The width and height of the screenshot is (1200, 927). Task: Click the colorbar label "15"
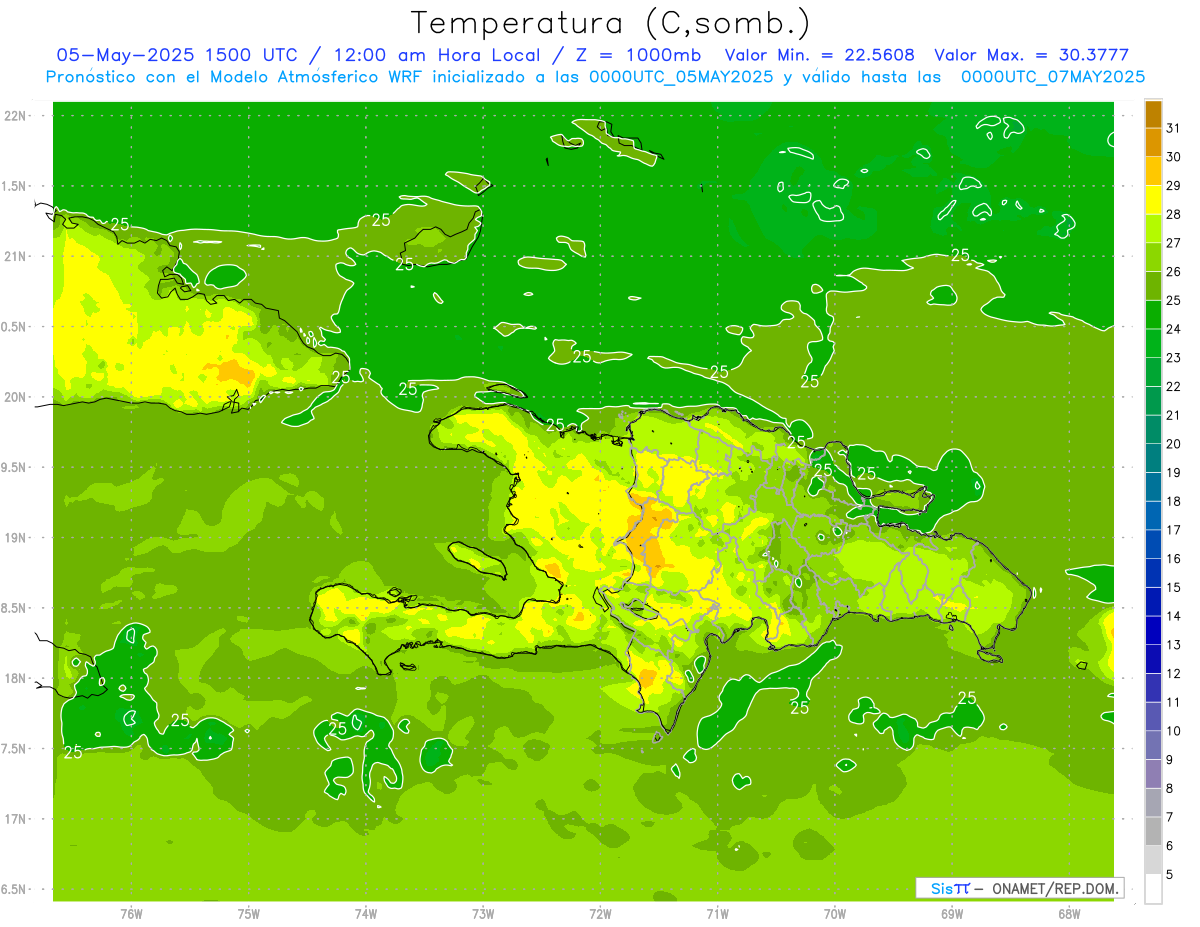point(1174,588)
